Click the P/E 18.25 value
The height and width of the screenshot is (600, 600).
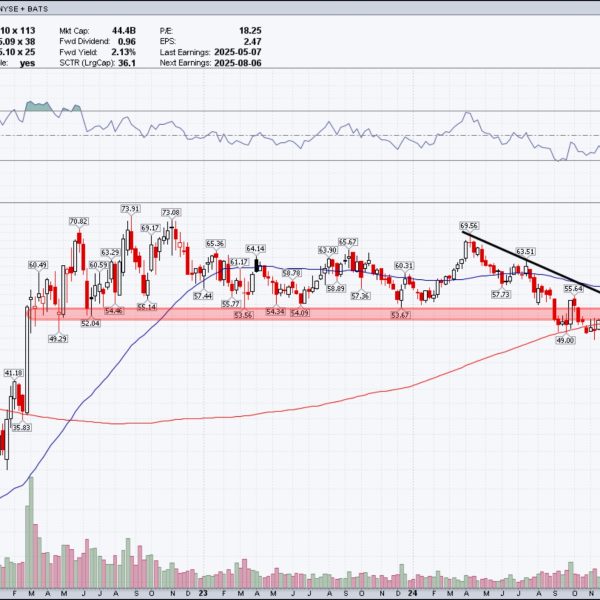coord(250,31)
